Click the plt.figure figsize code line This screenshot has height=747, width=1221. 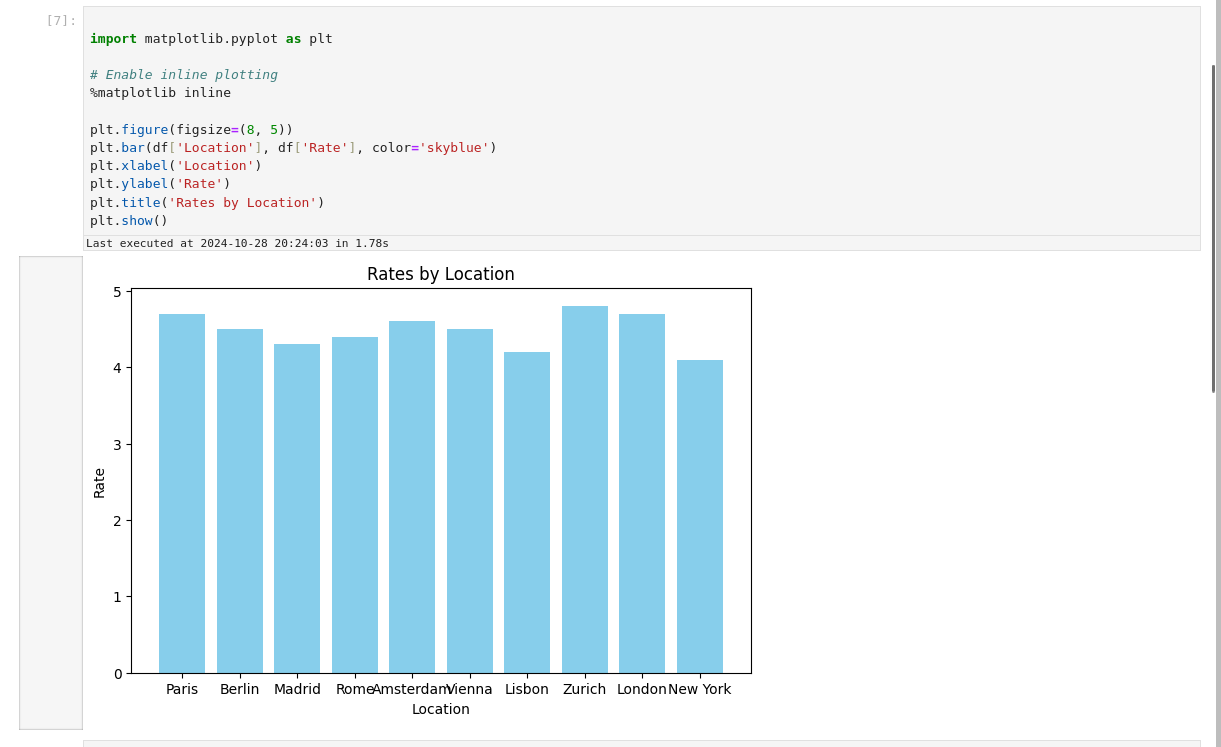tap(191, 130)
